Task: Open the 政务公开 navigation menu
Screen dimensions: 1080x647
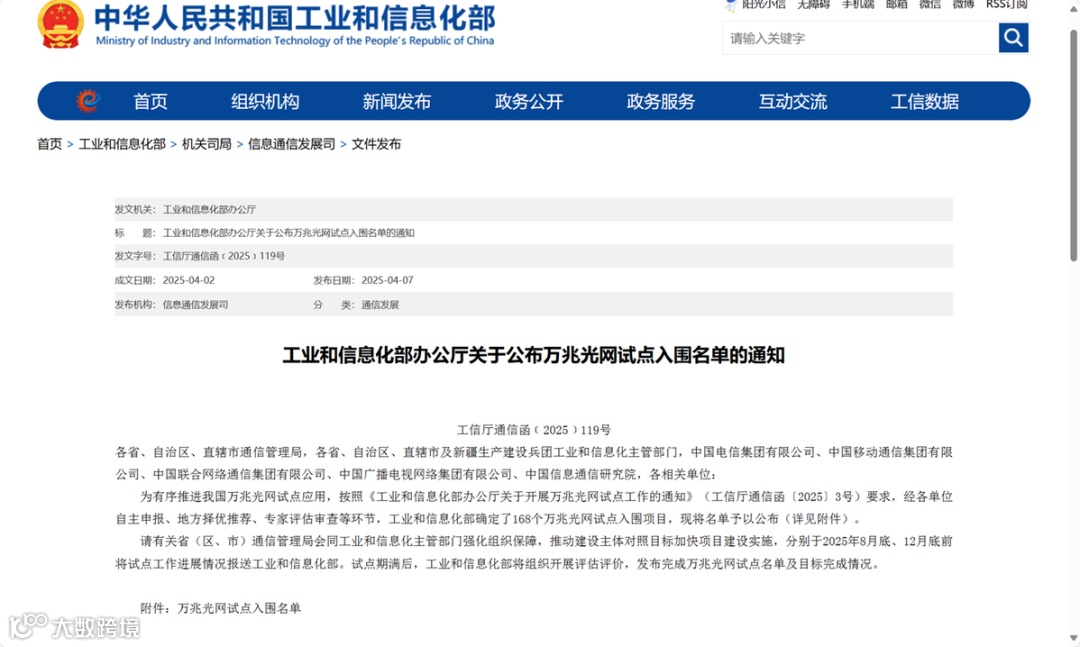Action: coord(529,101)
